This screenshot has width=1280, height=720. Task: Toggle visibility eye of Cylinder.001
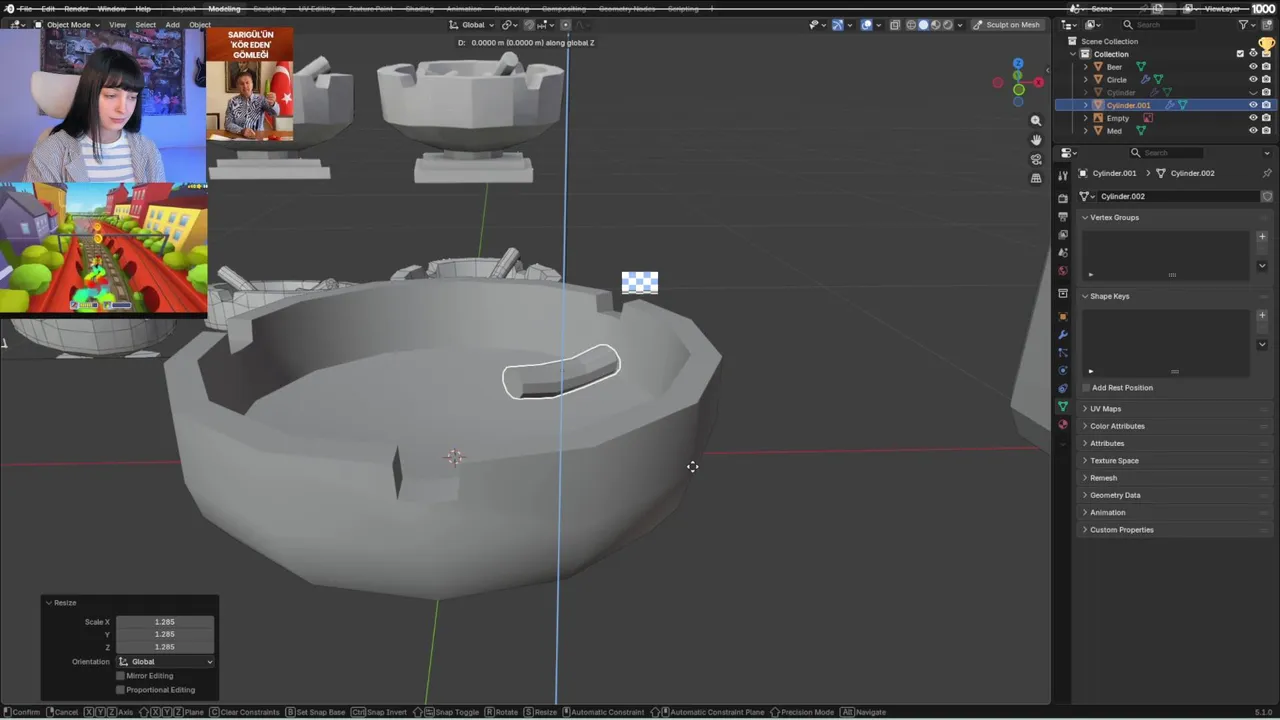(x=1253, y=105)
